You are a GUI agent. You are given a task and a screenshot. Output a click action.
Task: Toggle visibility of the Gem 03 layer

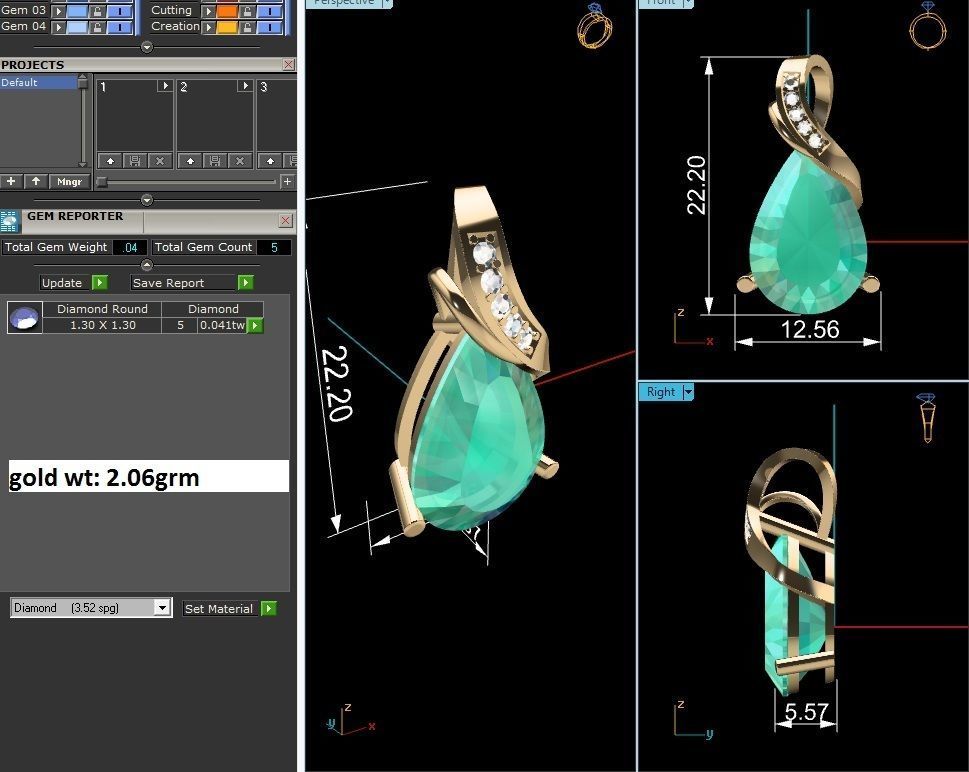click(119, 11)
